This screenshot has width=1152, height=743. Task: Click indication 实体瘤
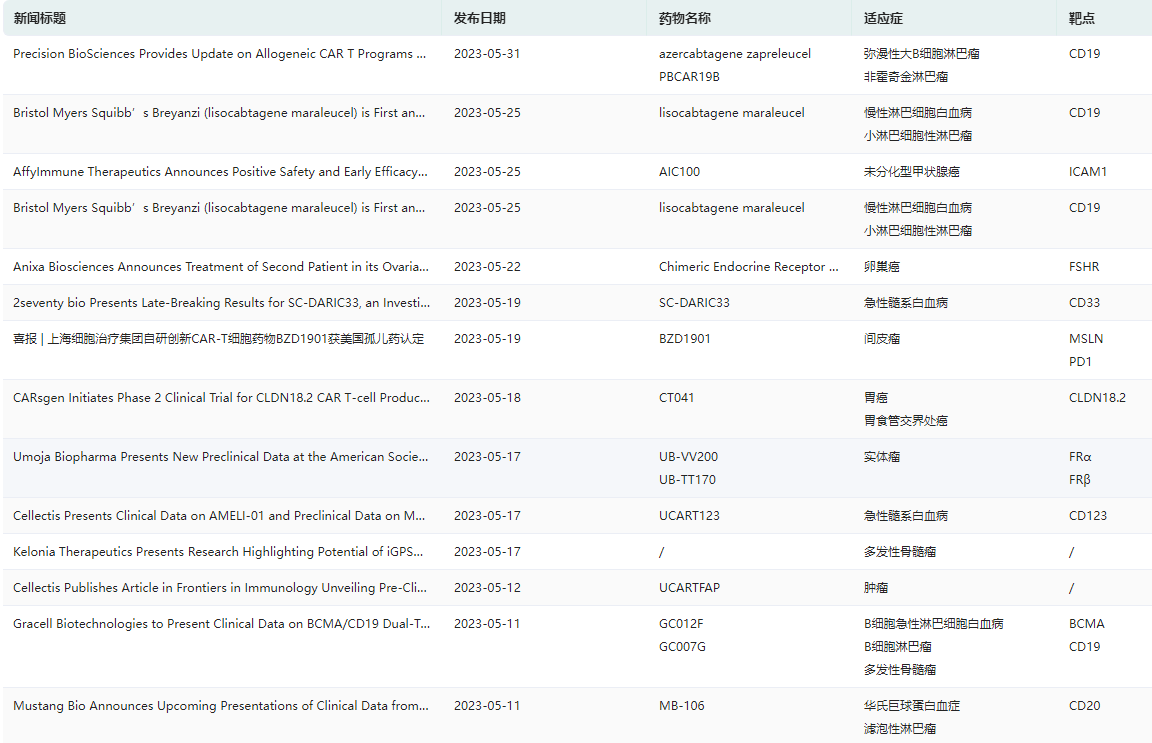tap(882, 456)
